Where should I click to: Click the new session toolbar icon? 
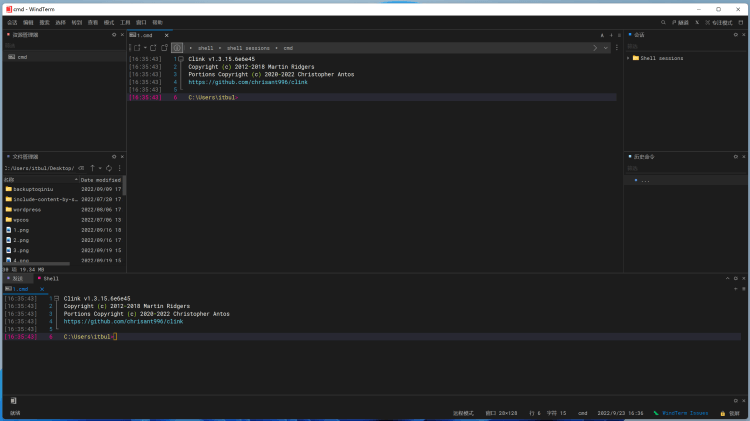pyautogui.click(x=137, y=48)
